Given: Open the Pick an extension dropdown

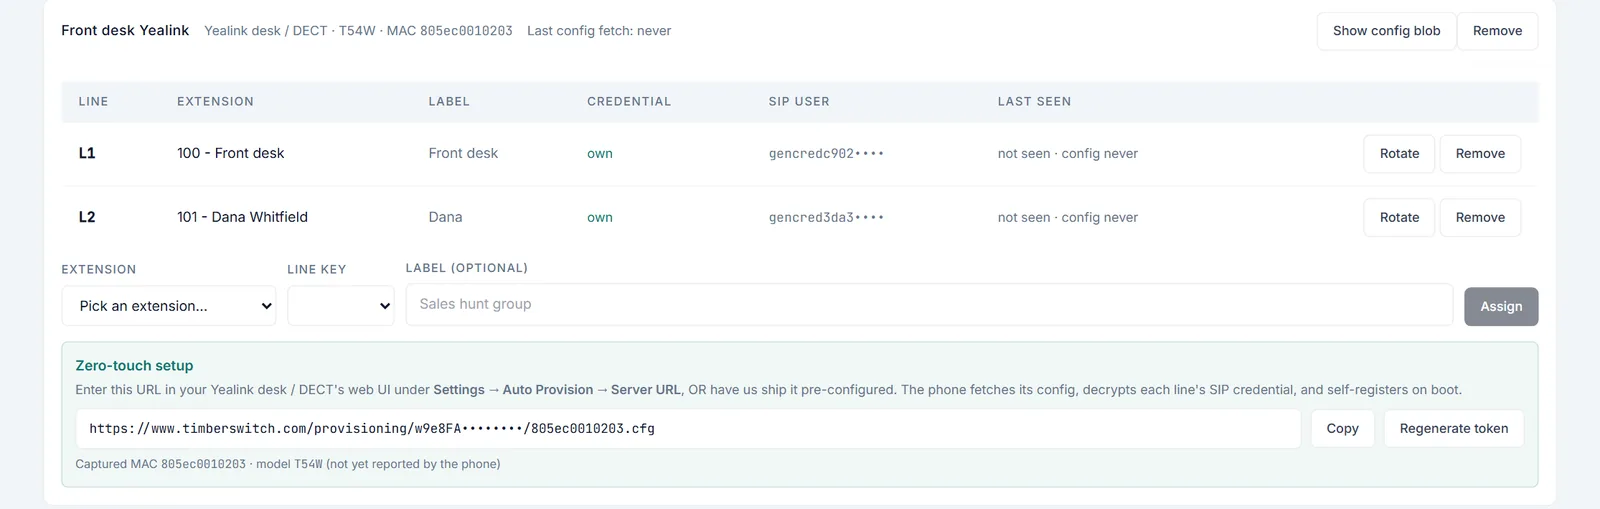Looking at the screenshot, I should point(169,306).
